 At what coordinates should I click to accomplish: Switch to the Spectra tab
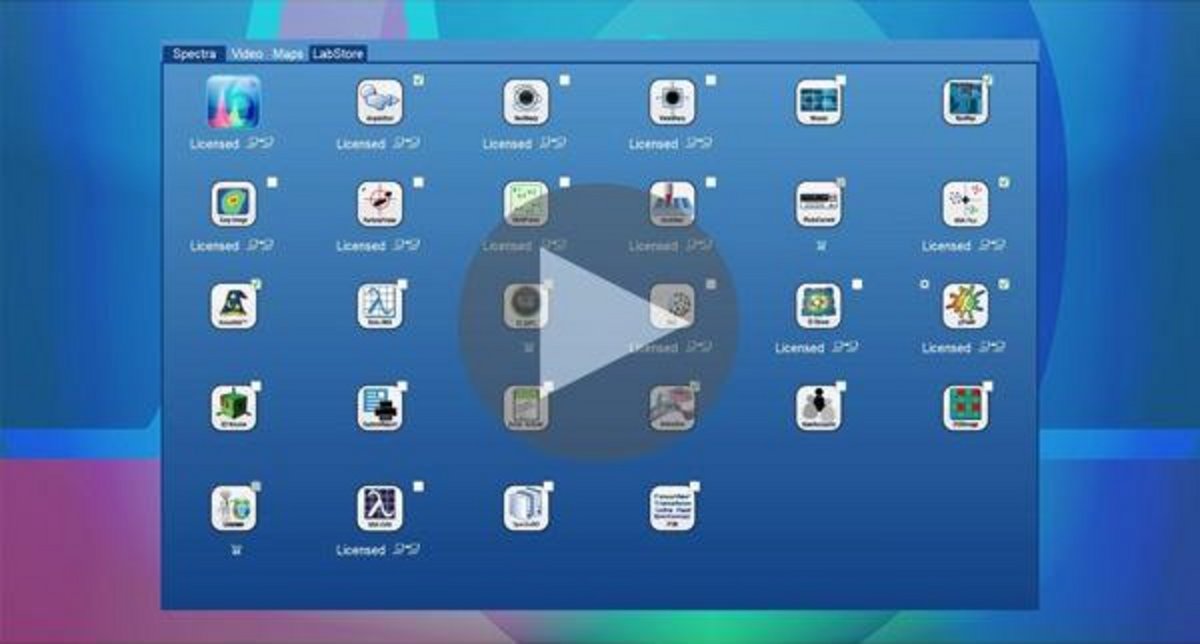(194, 54)
